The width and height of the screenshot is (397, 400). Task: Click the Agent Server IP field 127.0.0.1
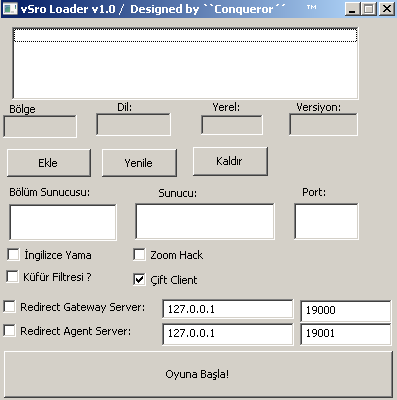click(x=228, y=334)
